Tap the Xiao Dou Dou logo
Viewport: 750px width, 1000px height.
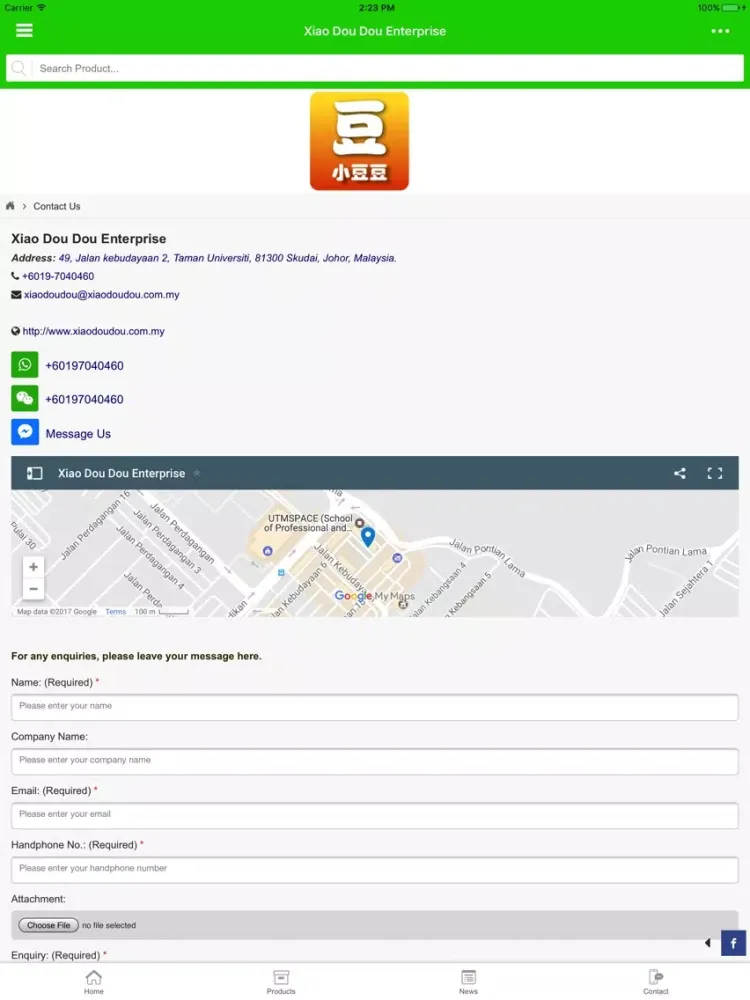point(359,141)
